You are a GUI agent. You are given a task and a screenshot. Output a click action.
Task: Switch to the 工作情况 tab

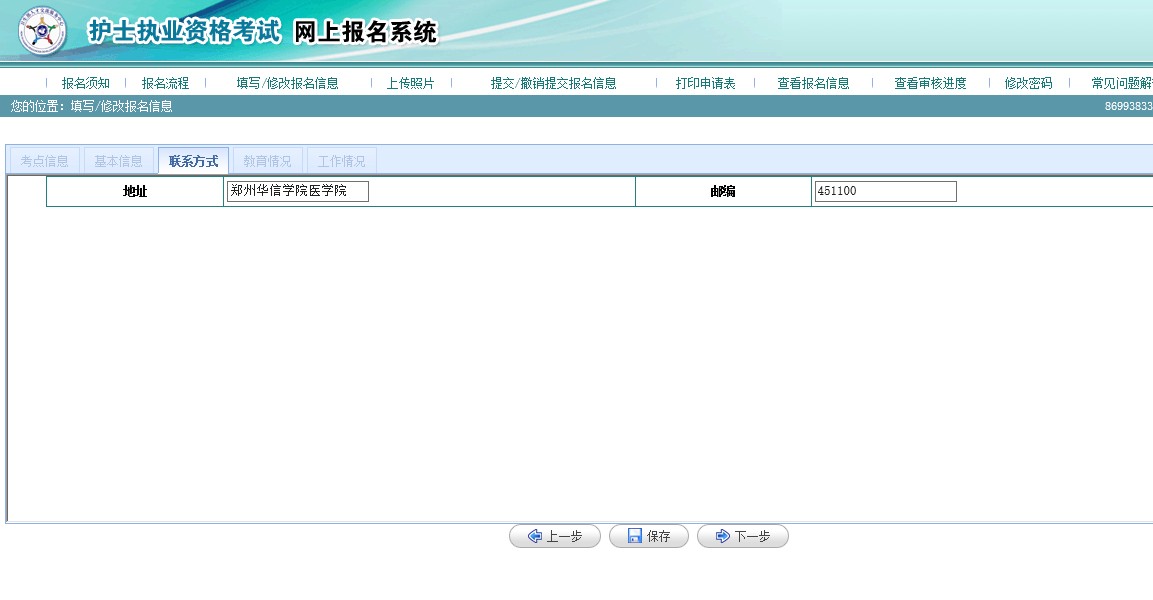click(x=341, y=161)
